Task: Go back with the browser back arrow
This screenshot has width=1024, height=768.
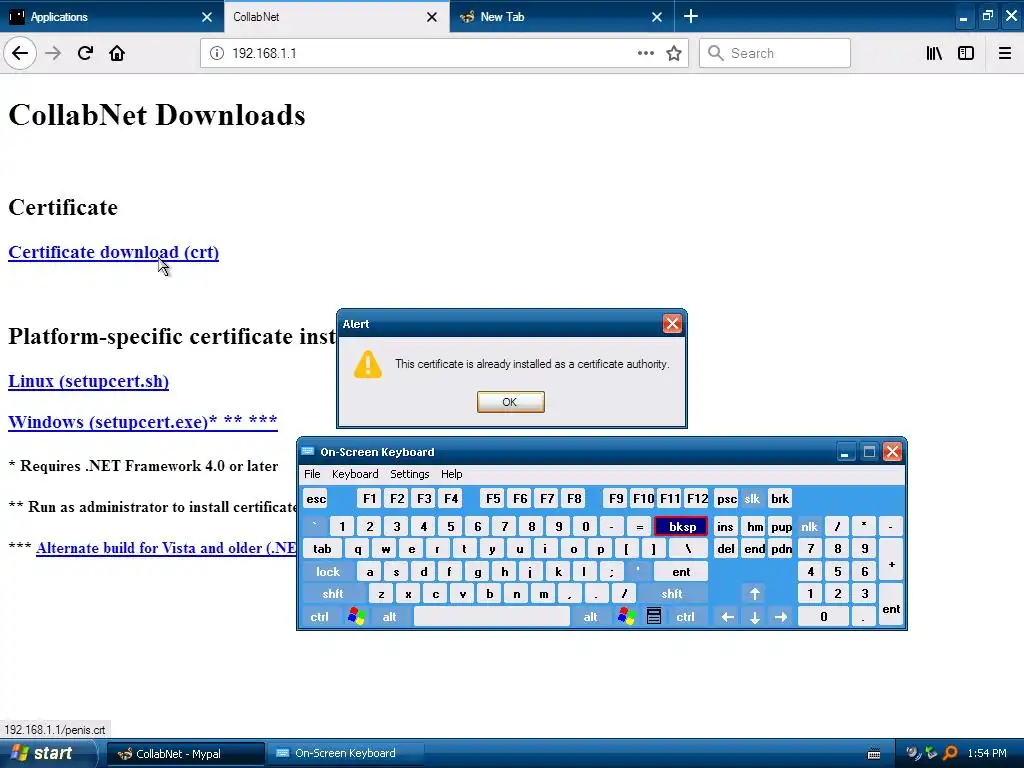Action: [x=20, y=53]
